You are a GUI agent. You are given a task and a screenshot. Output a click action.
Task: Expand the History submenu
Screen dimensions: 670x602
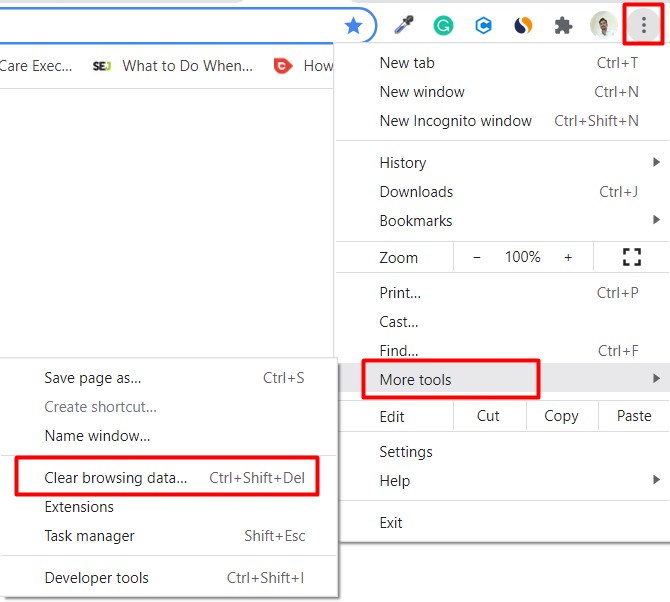click(x=502, y=163)
